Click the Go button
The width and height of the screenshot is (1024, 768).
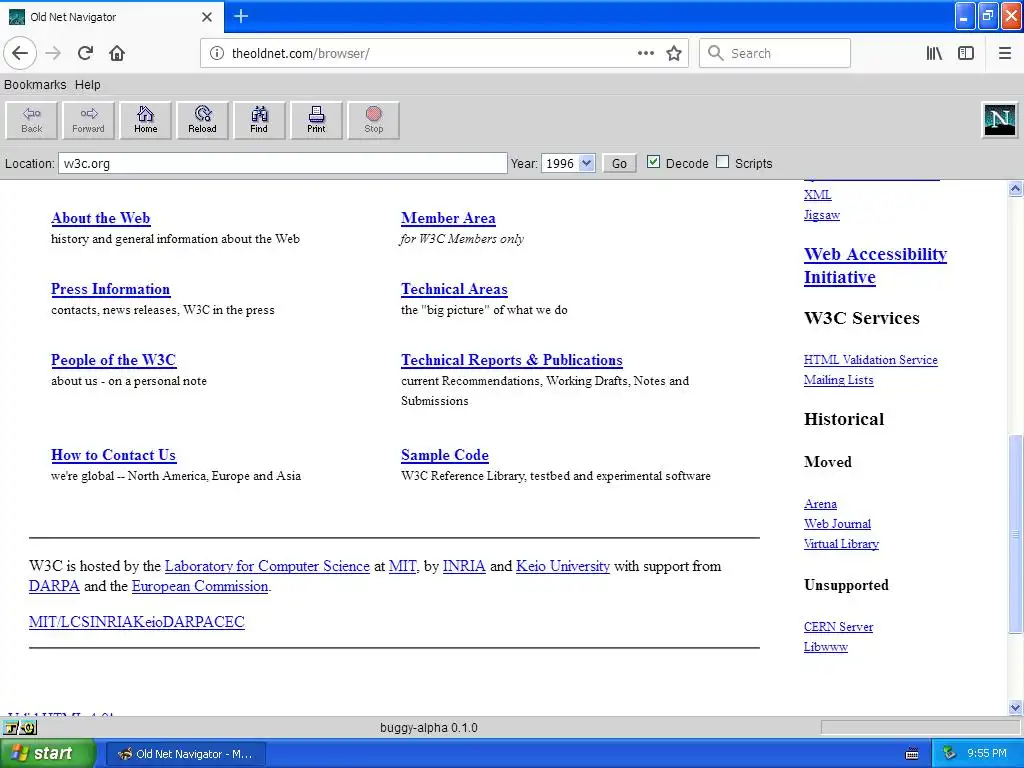click(x=619, y=163)
